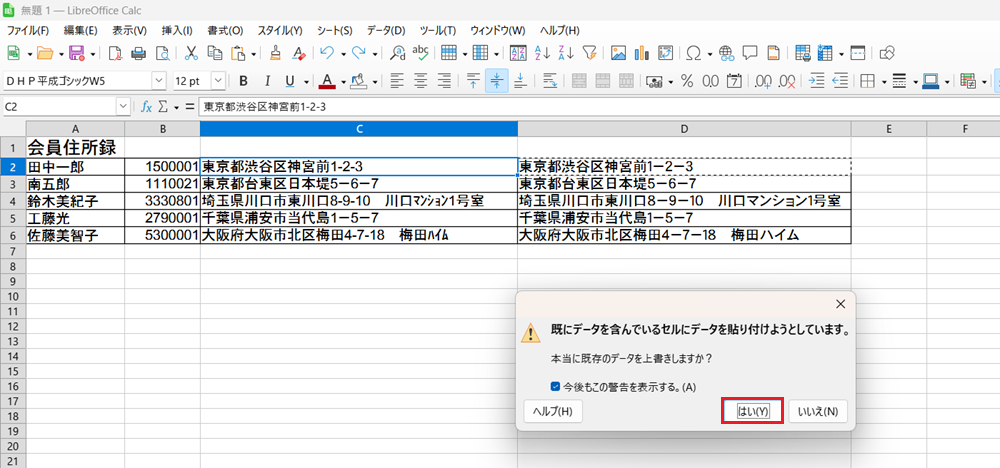1000x468 pixels.
Task: Open the draw functions shapes icon
Action: coord(888,53)
